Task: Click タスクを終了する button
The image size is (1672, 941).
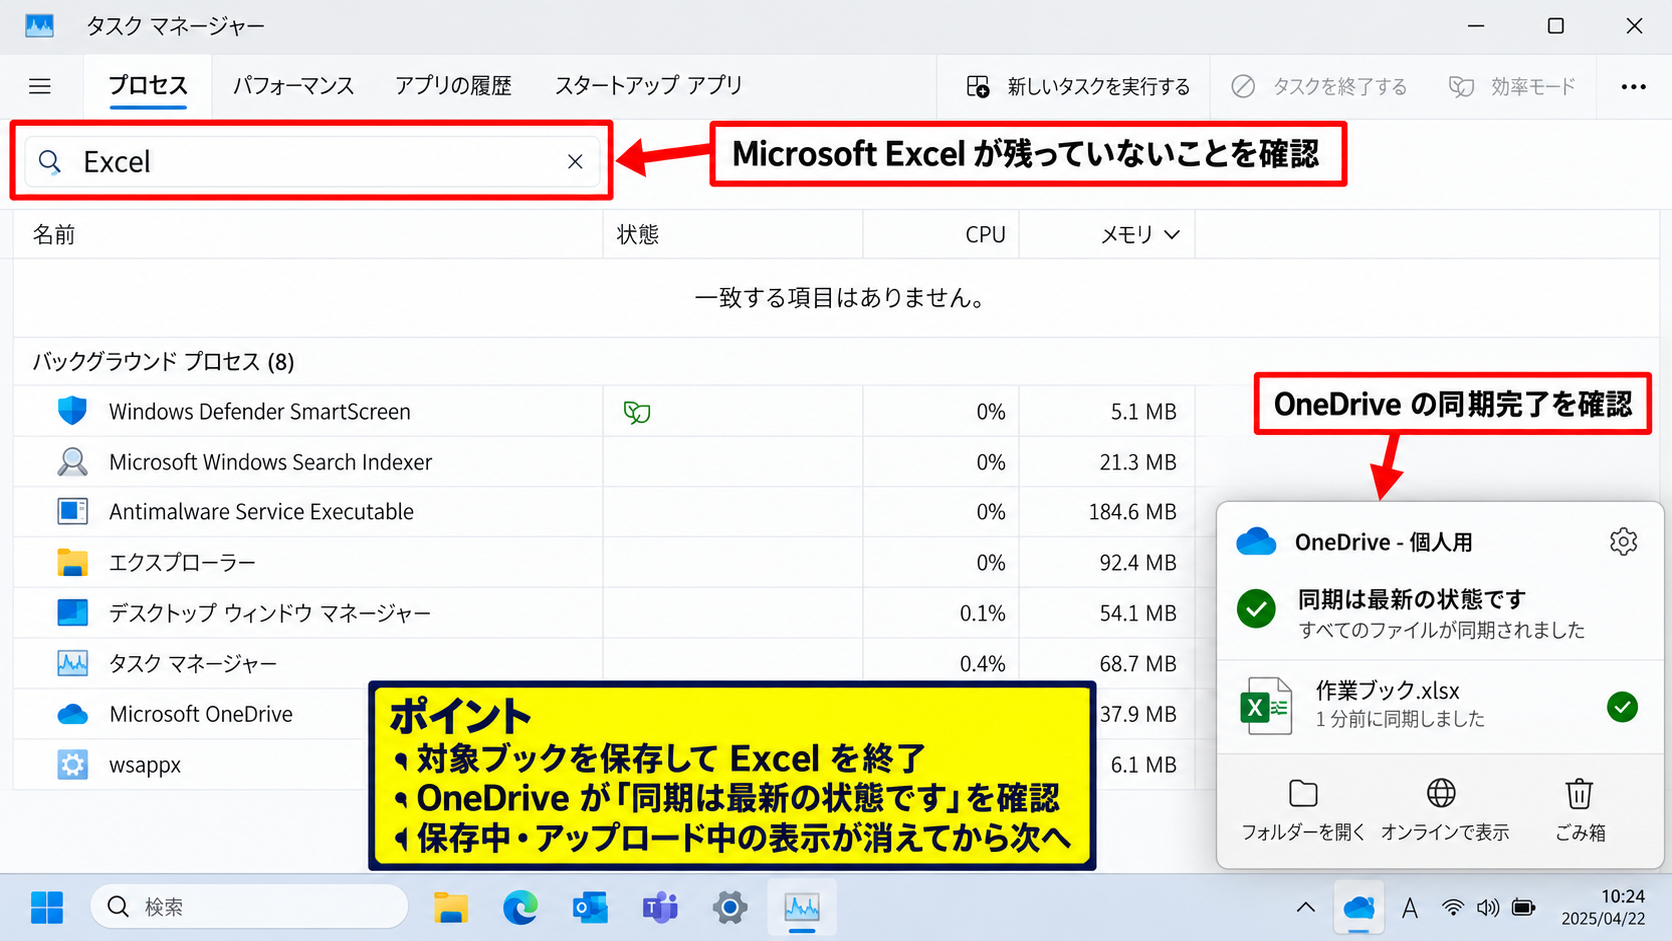Action: click(x=1319, y=87)
